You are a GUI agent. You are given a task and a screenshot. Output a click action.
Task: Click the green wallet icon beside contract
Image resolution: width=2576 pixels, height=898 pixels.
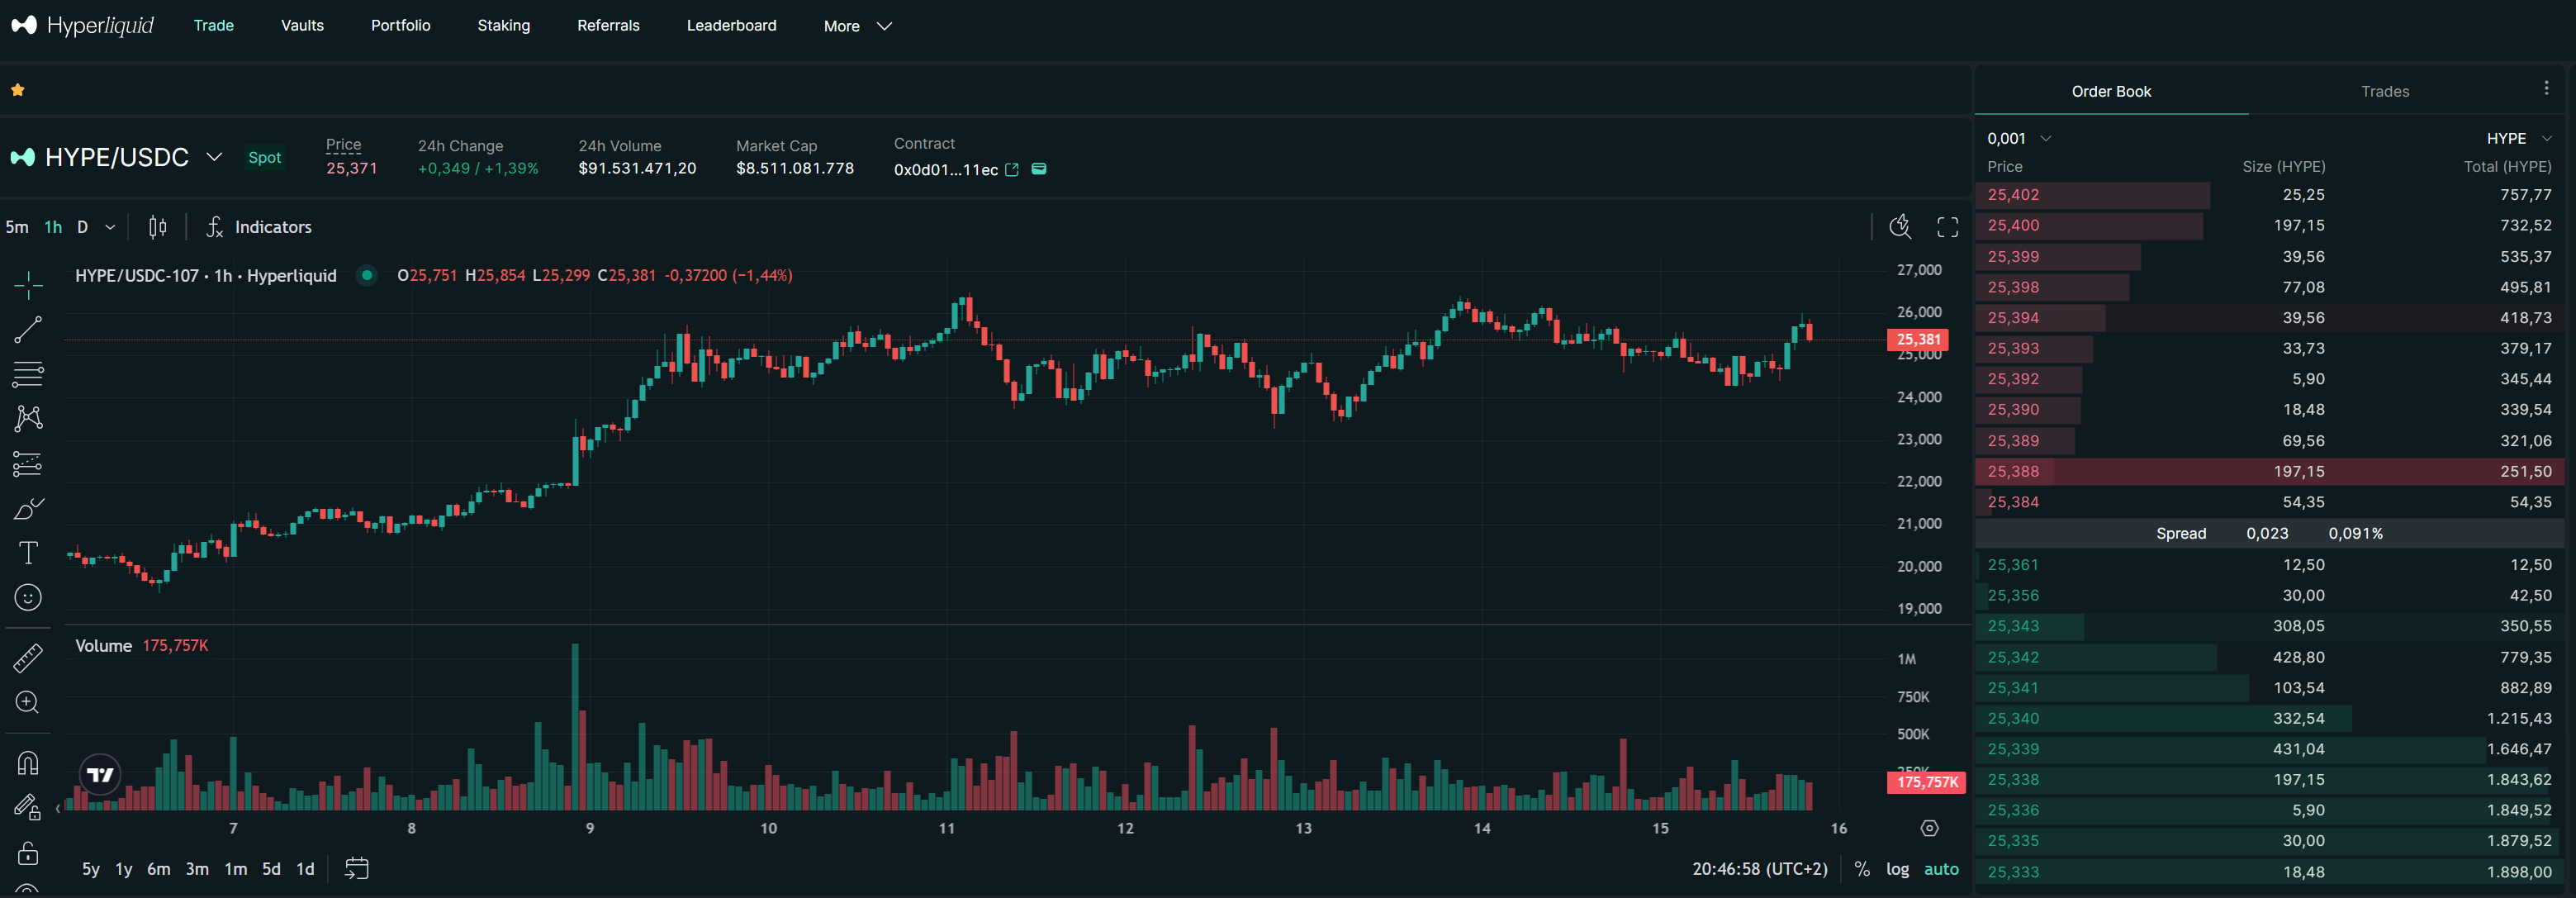[1039, 169]
